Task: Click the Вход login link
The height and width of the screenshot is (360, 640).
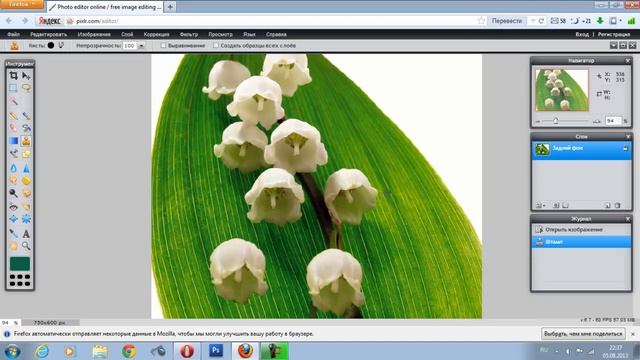Action: pyautogui.click(x=582, y=34)
